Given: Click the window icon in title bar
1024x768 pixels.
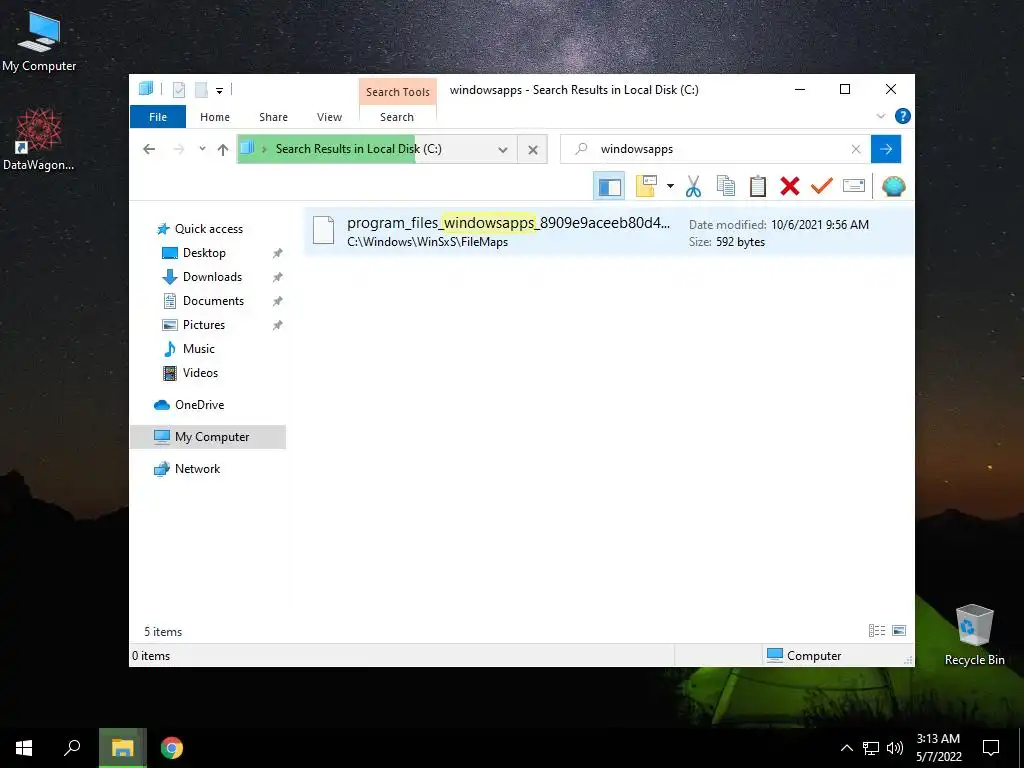Looking at the screenshot, I should pos(146,89).
